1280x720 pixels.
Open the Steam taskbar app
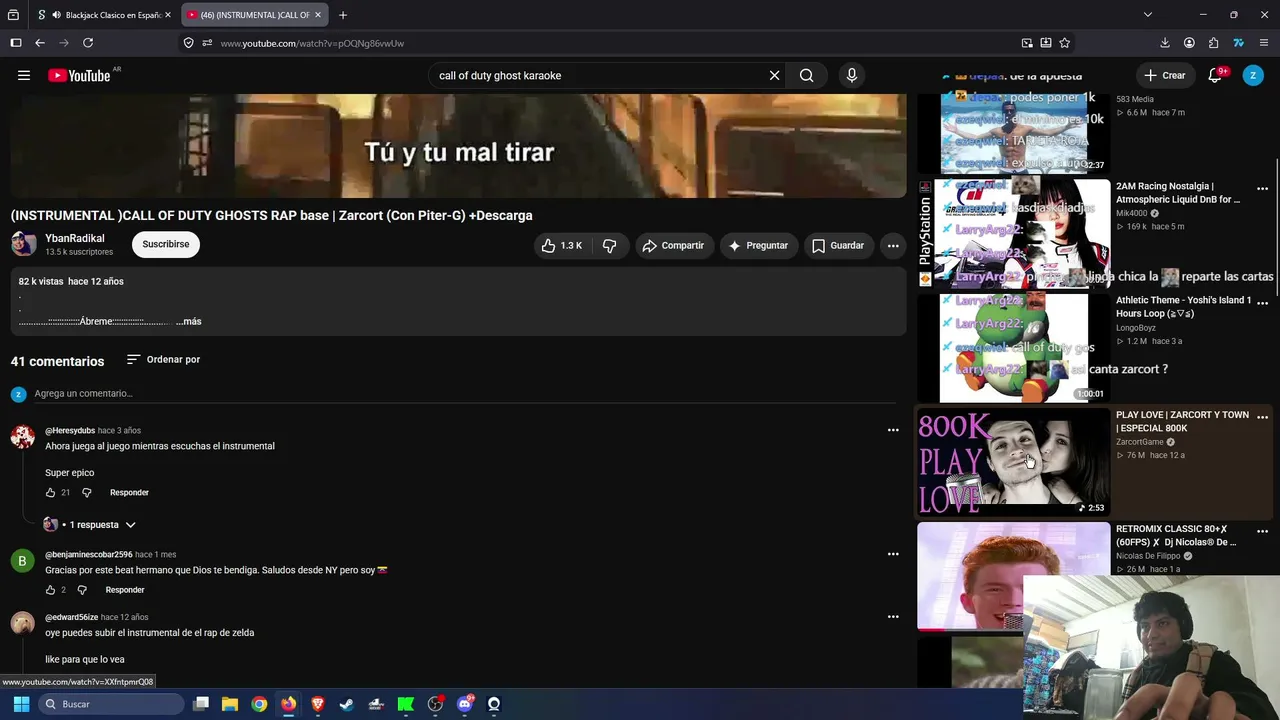click(x=347, y=704)
